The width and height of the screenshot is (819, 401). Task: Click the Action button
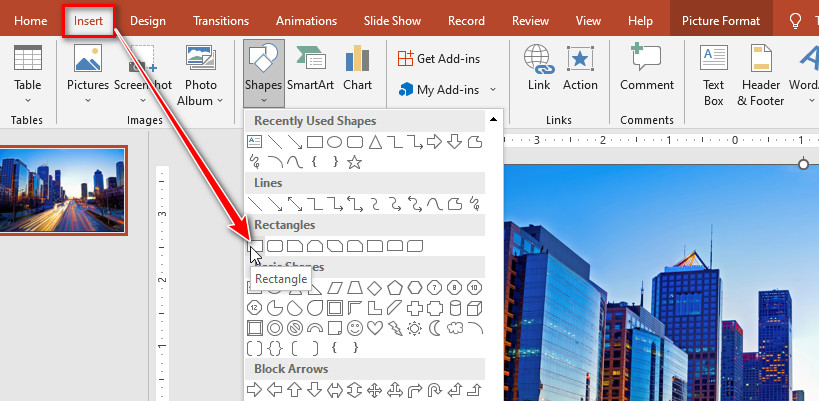point(580,68)
